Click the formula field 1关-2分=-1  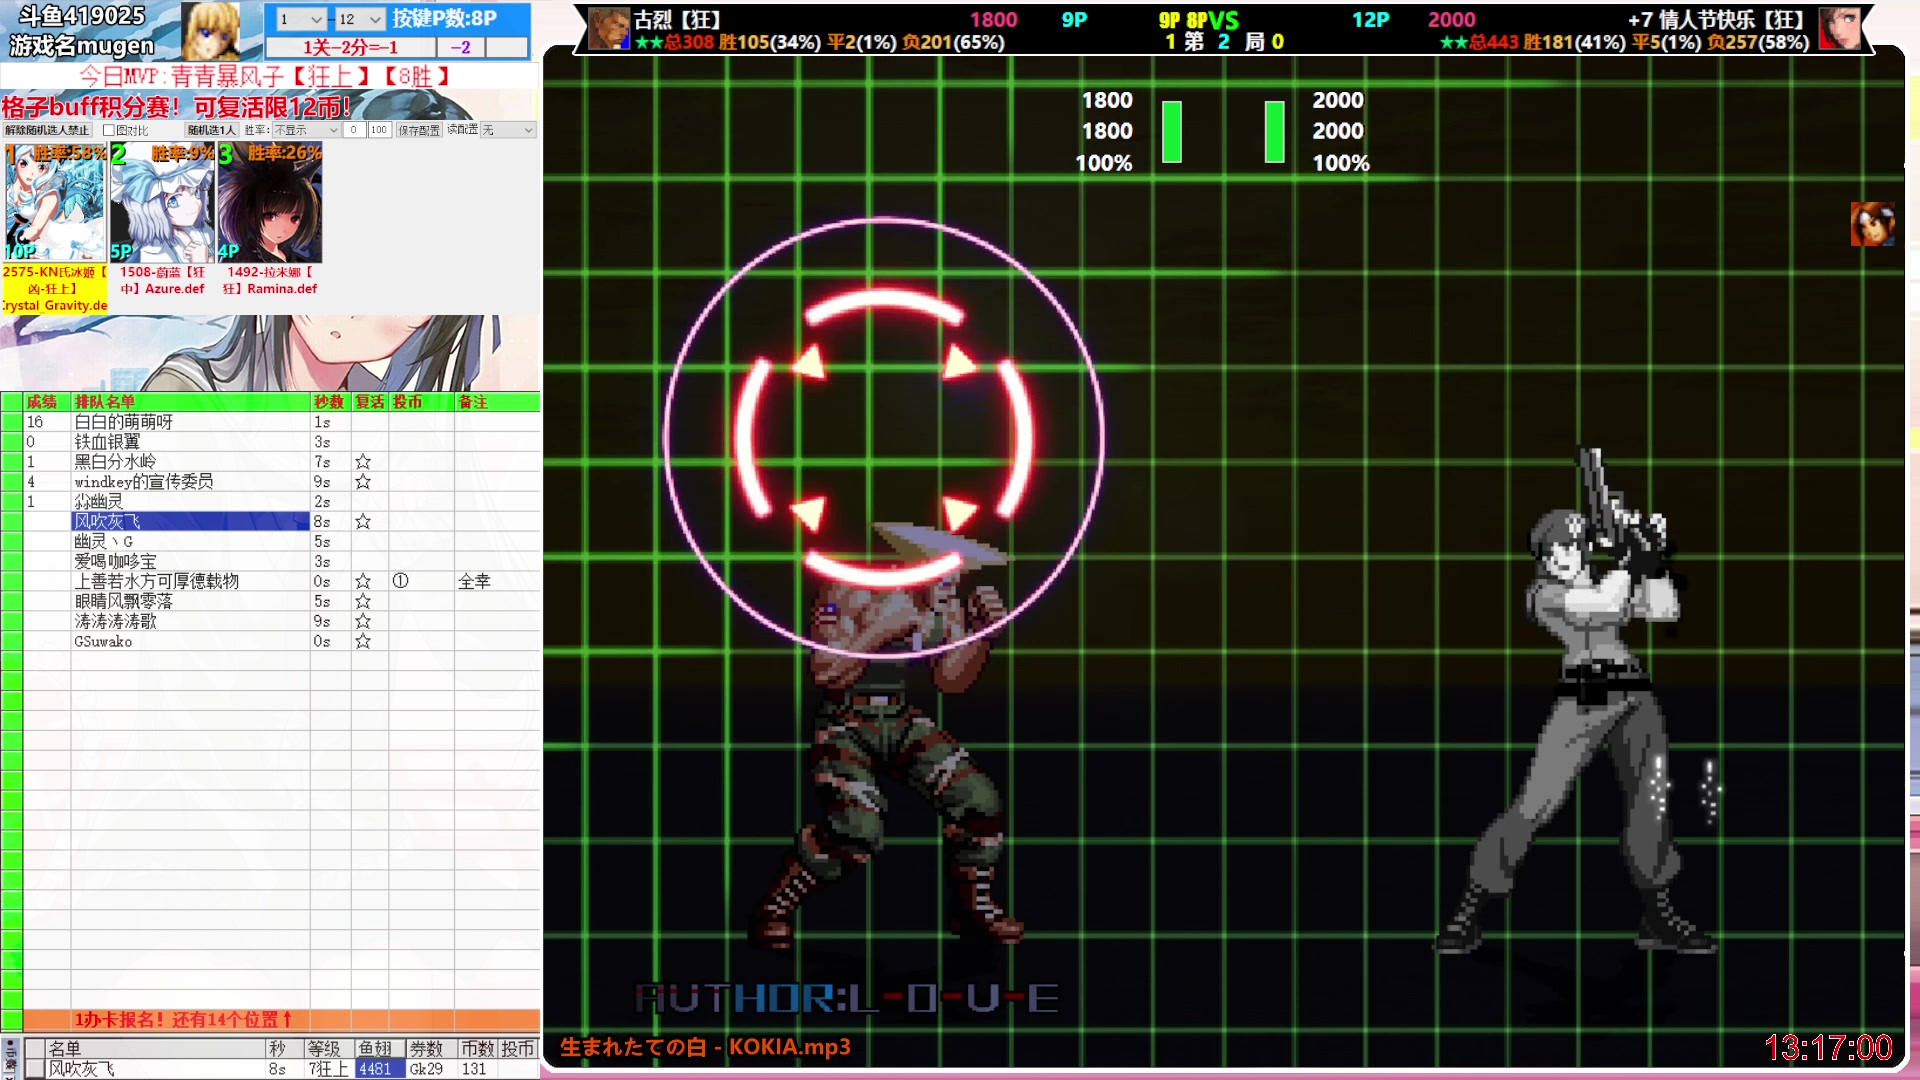pos(350,47)
